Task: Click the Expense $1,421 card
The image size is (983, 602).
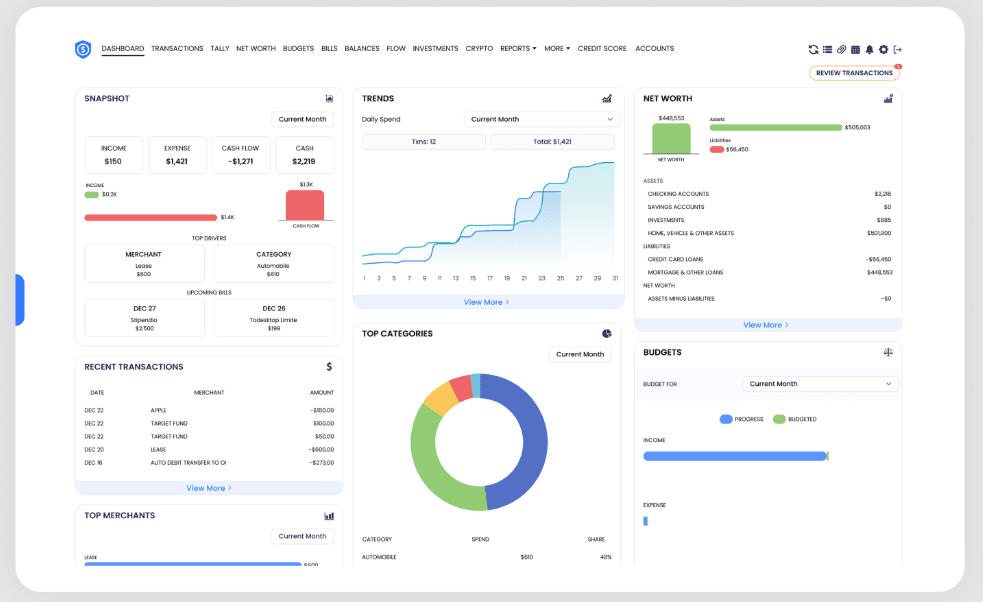Action: coord(177,155)
